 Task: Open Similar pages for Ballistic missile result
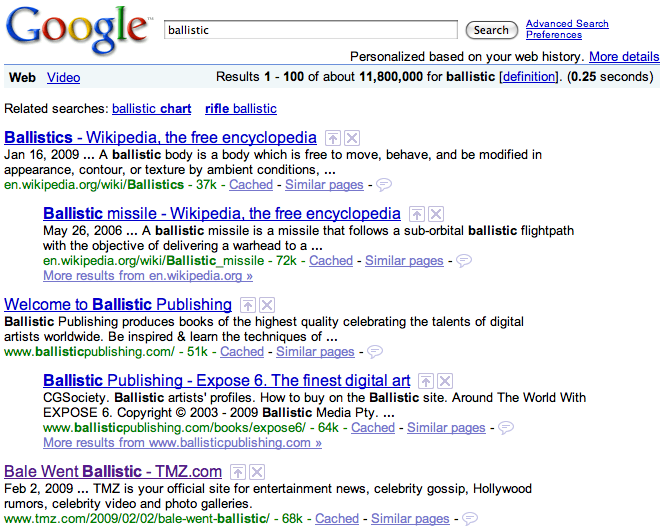click(x=404, y=260)
